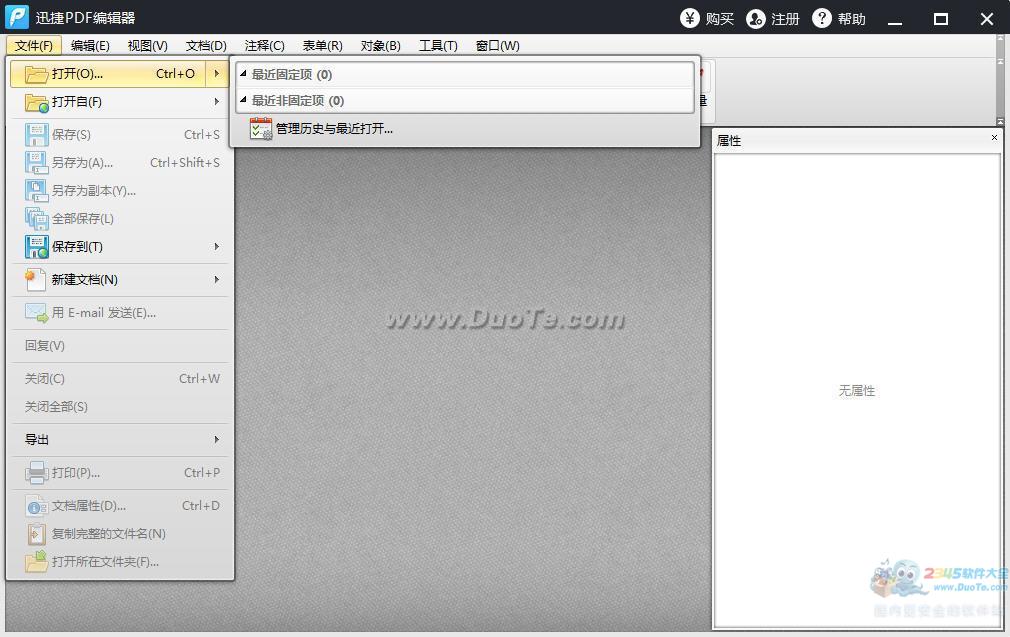Click the folder icon beside 打开所在文件夹(F)
Screen dimensions: 1010x637
(x=36, y=562)
